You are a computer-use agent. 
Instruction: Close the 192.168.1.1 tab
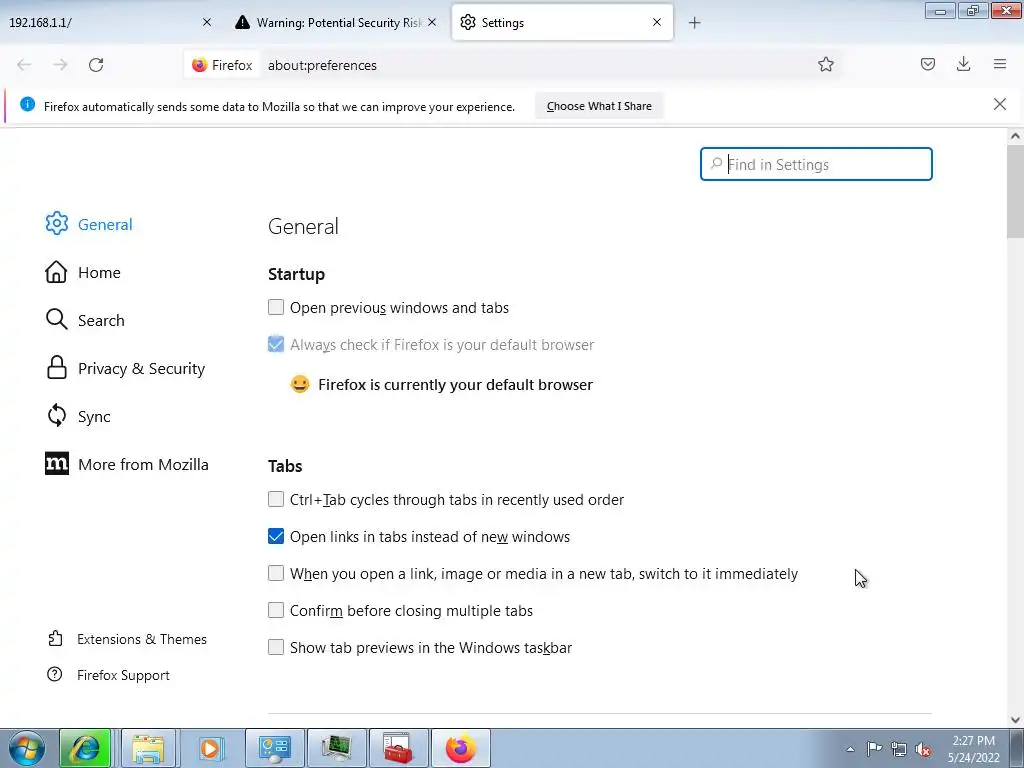[x=206, y=22]
